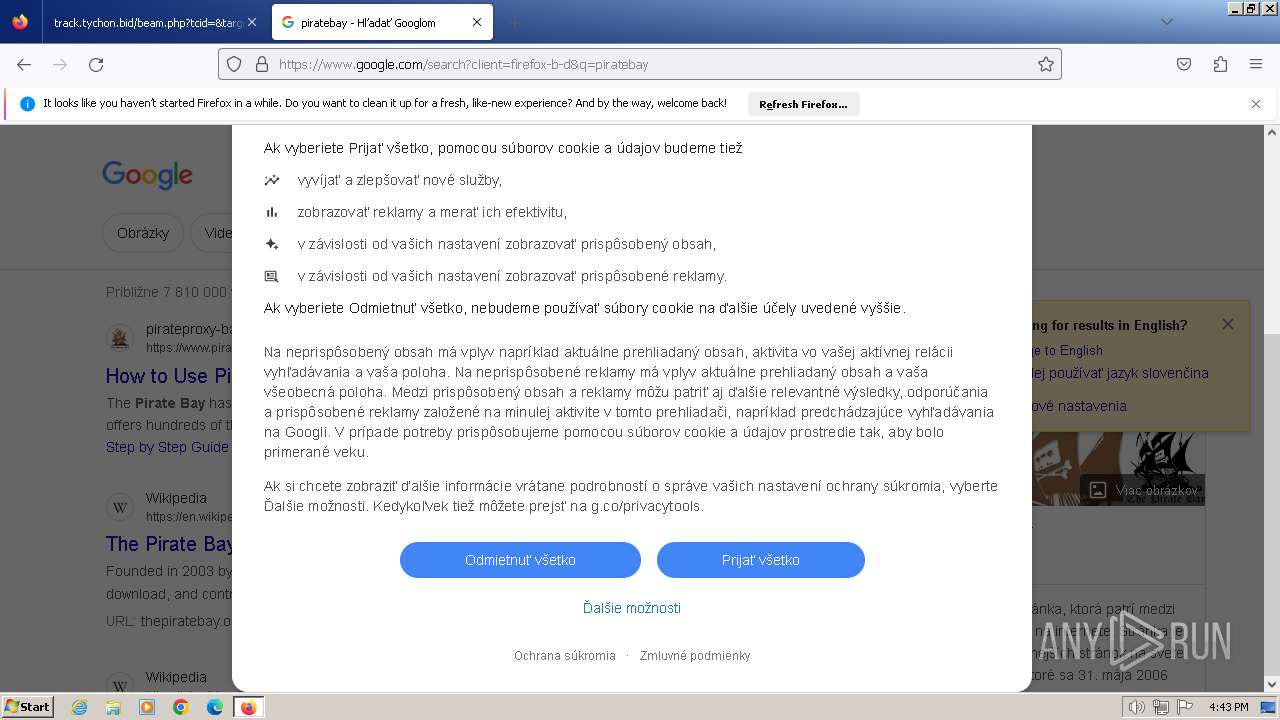Close the track.tychon.bid tab
The image size is (1280, 720).
pos(253,22)
